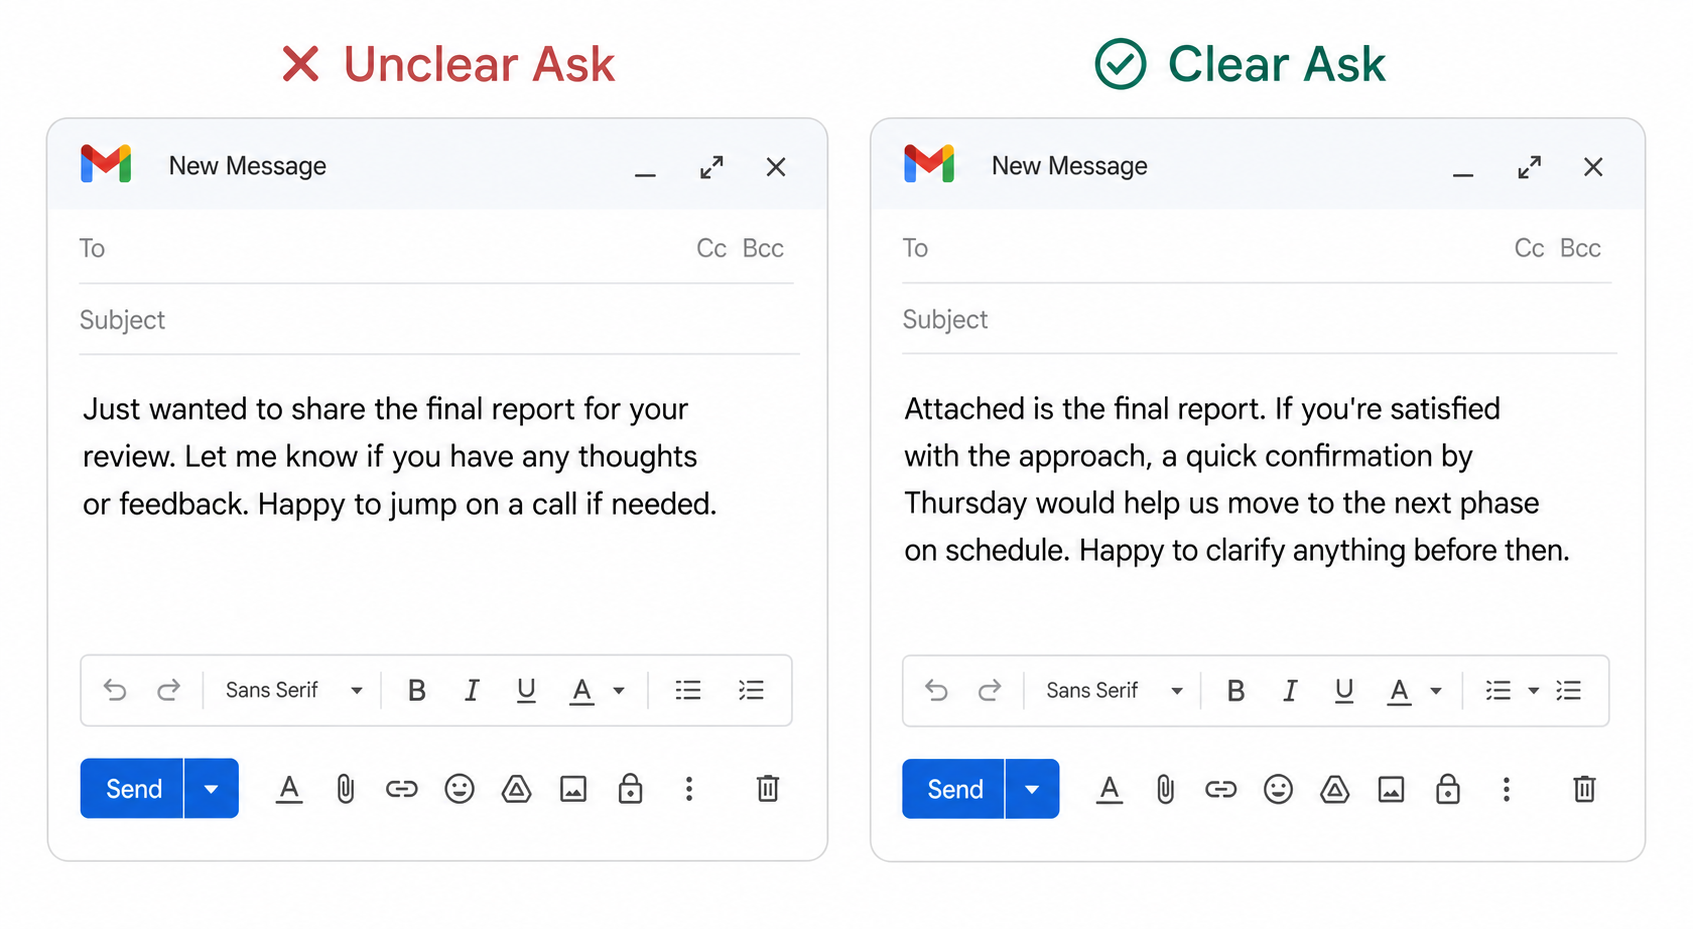Screen dimensions: 1693x929
Task: Discard the Clear Ask draft
Action: pos(1585,789)
